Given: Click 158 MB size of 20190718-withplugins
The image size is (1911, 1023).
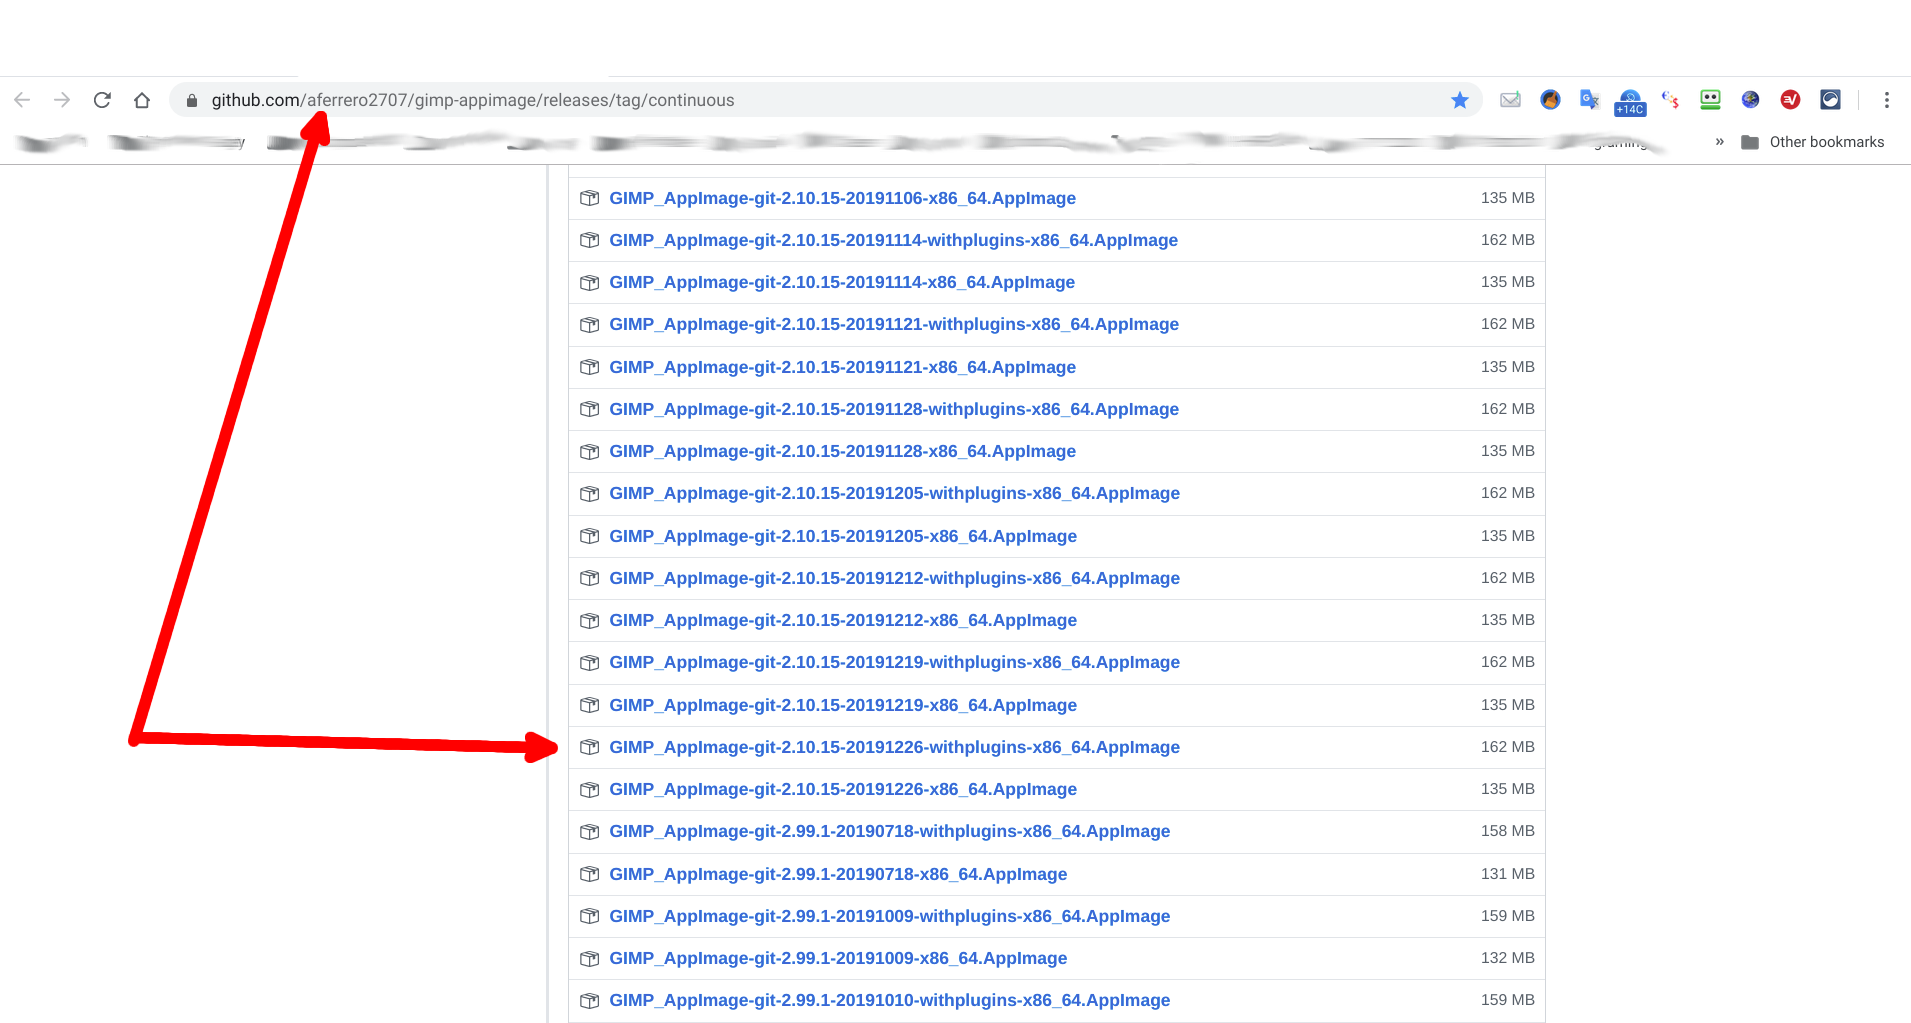Looking at the screenshot, I should click(x=1507, y=831).
